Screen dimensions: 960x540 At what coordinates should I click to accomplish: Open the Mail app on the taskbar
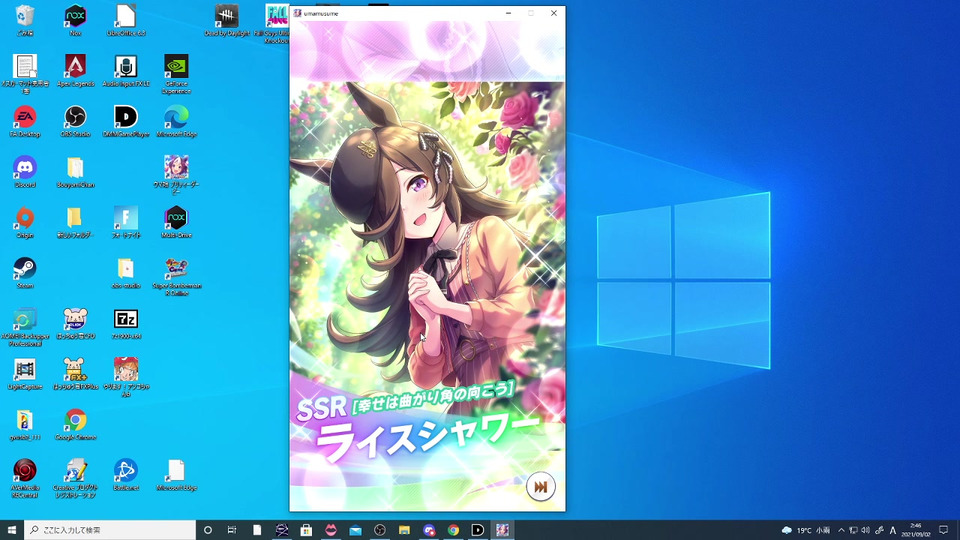(355, 530)
